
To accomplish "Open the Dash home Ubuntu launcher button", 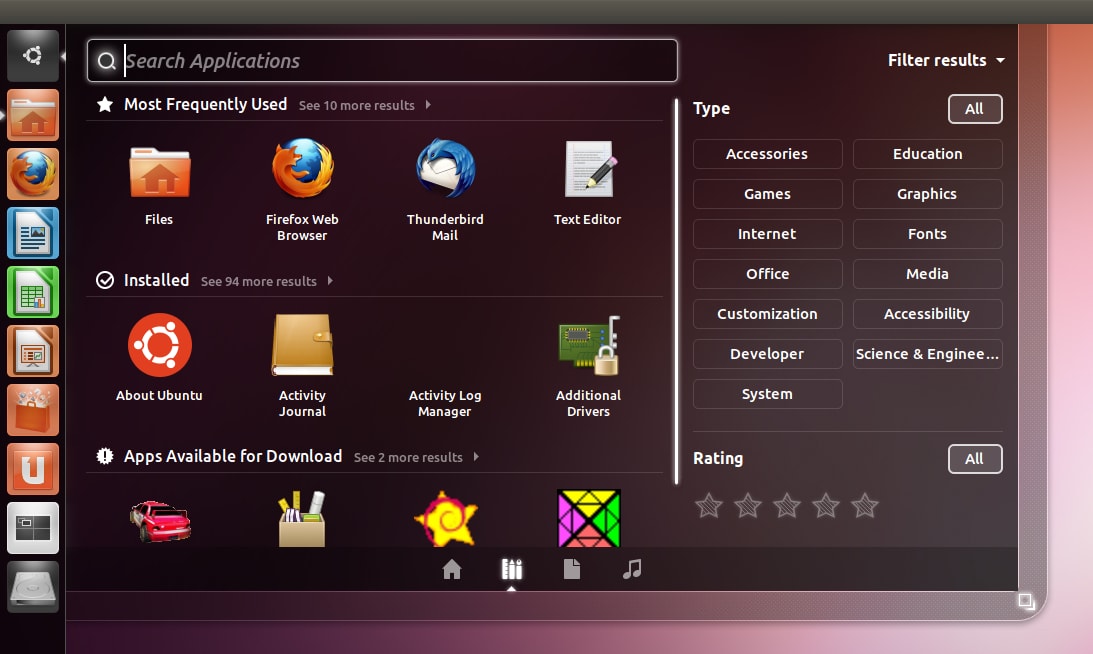I will [x=33, y=56].
